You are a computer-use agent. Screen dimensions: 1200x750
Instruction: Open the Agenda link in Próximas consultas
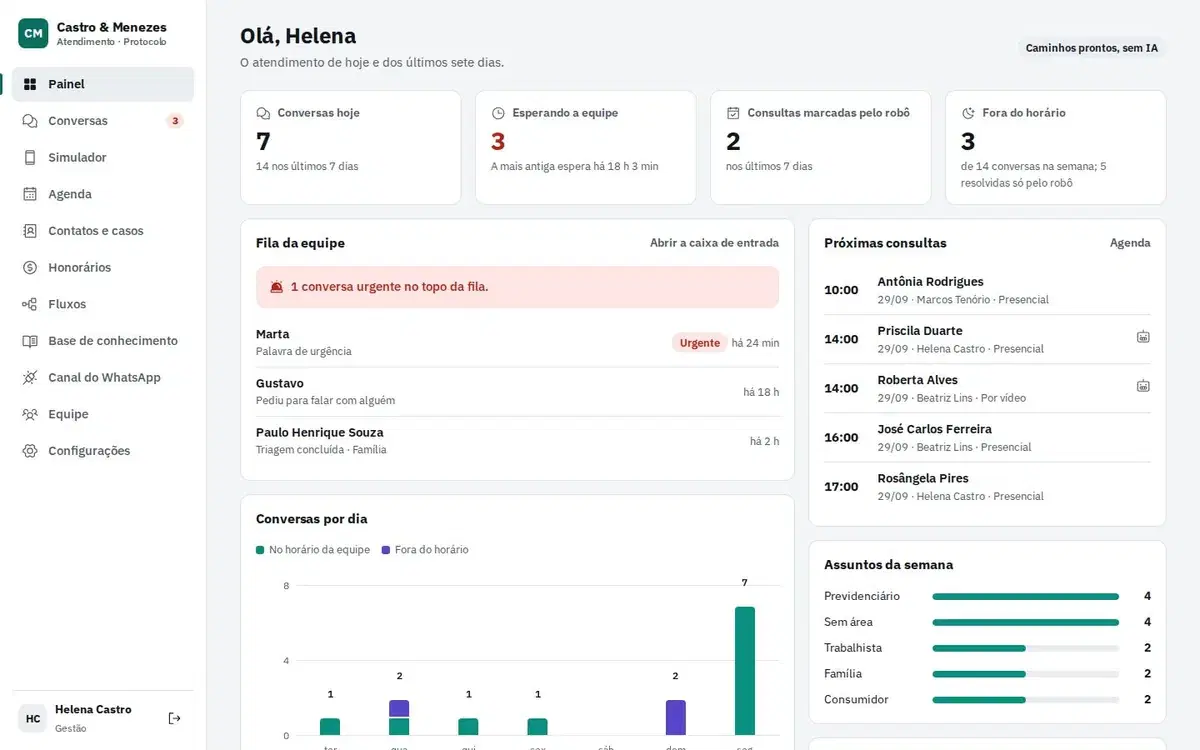pyautogui.click(x=1130, y=243)
